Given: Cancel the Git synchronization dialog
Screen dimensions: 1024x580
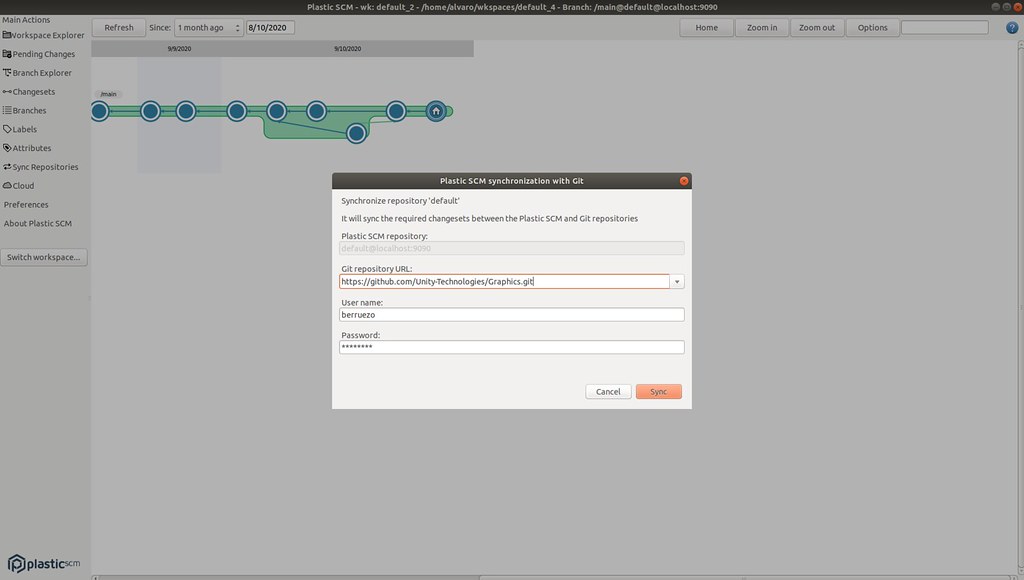Looking at the screenshot, I should click(608, 391).
